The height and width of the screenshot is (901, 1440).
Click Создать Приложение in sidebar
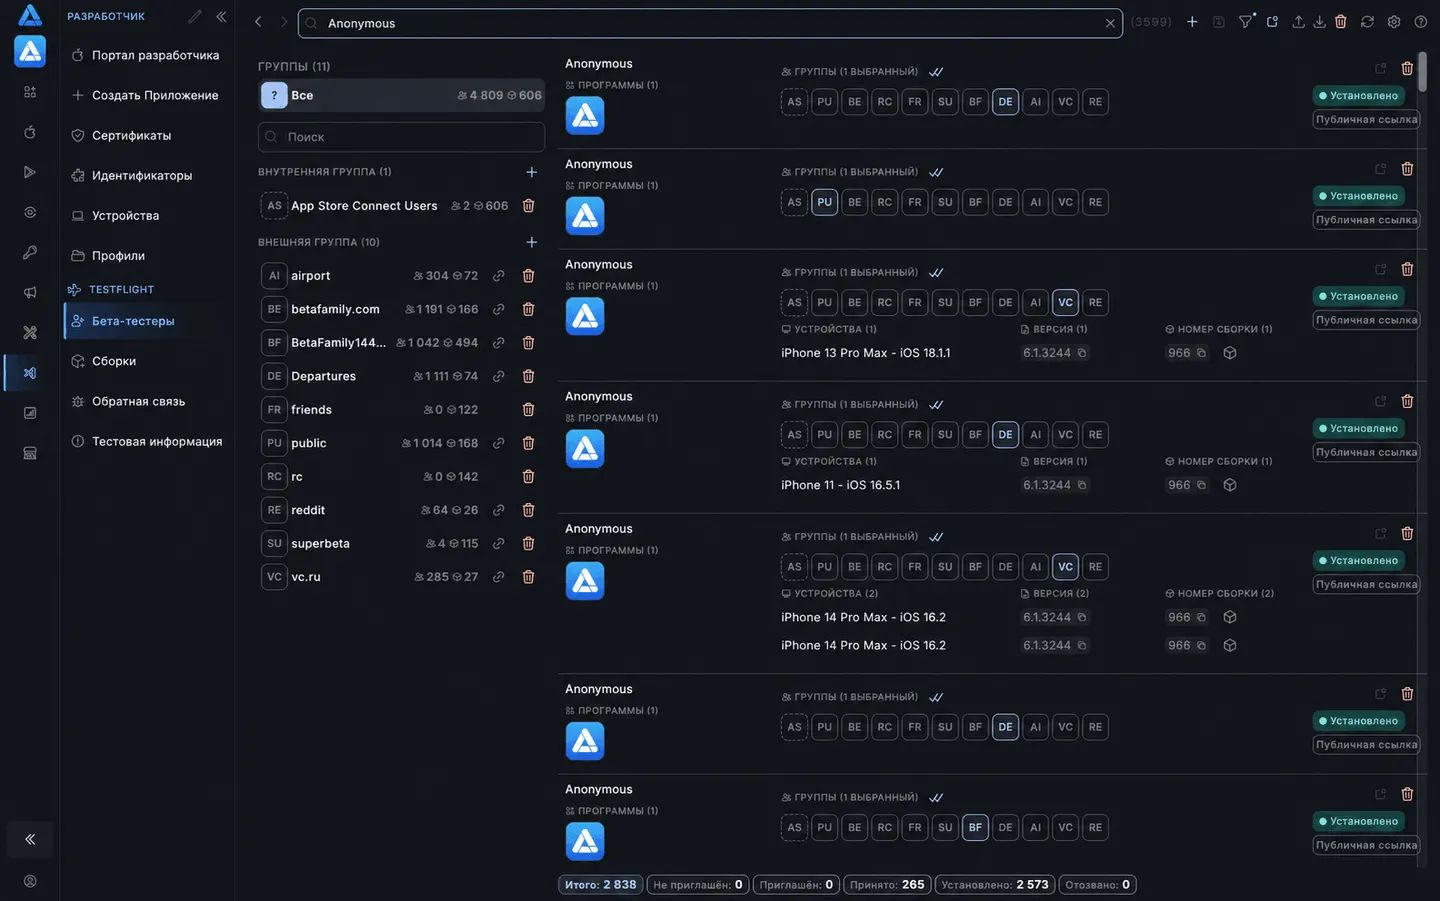(x=148, y=95)
